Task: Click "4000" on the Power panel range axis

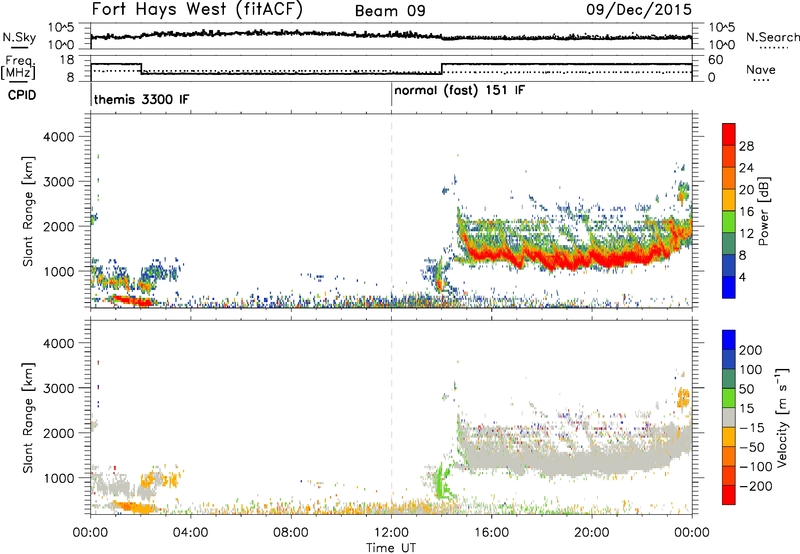Action: tap(58, 137)
